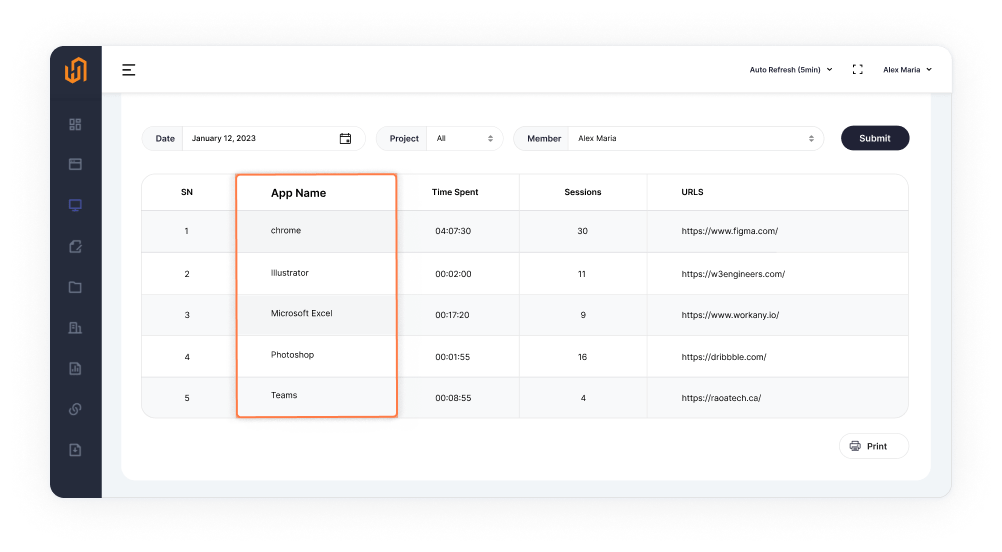The image size is (1002, 552).
Task: Open the folder icon in the sidebar
Action: (x=75, y=287)
